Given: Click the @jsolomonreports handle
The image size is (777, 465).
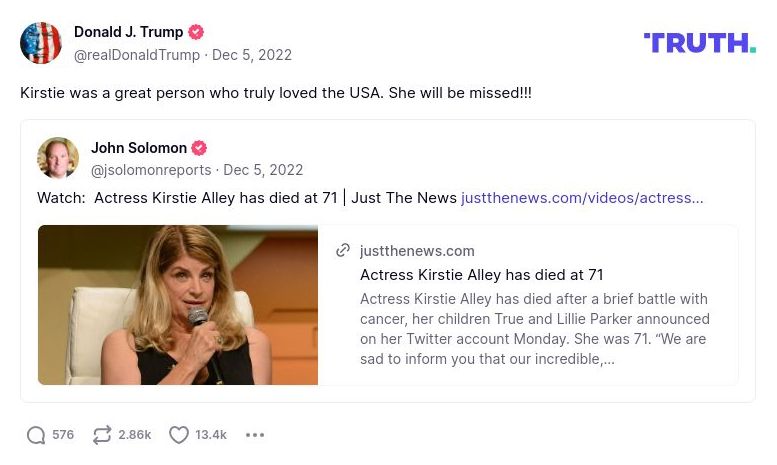Looking at the screenshot, I should 151,170.
